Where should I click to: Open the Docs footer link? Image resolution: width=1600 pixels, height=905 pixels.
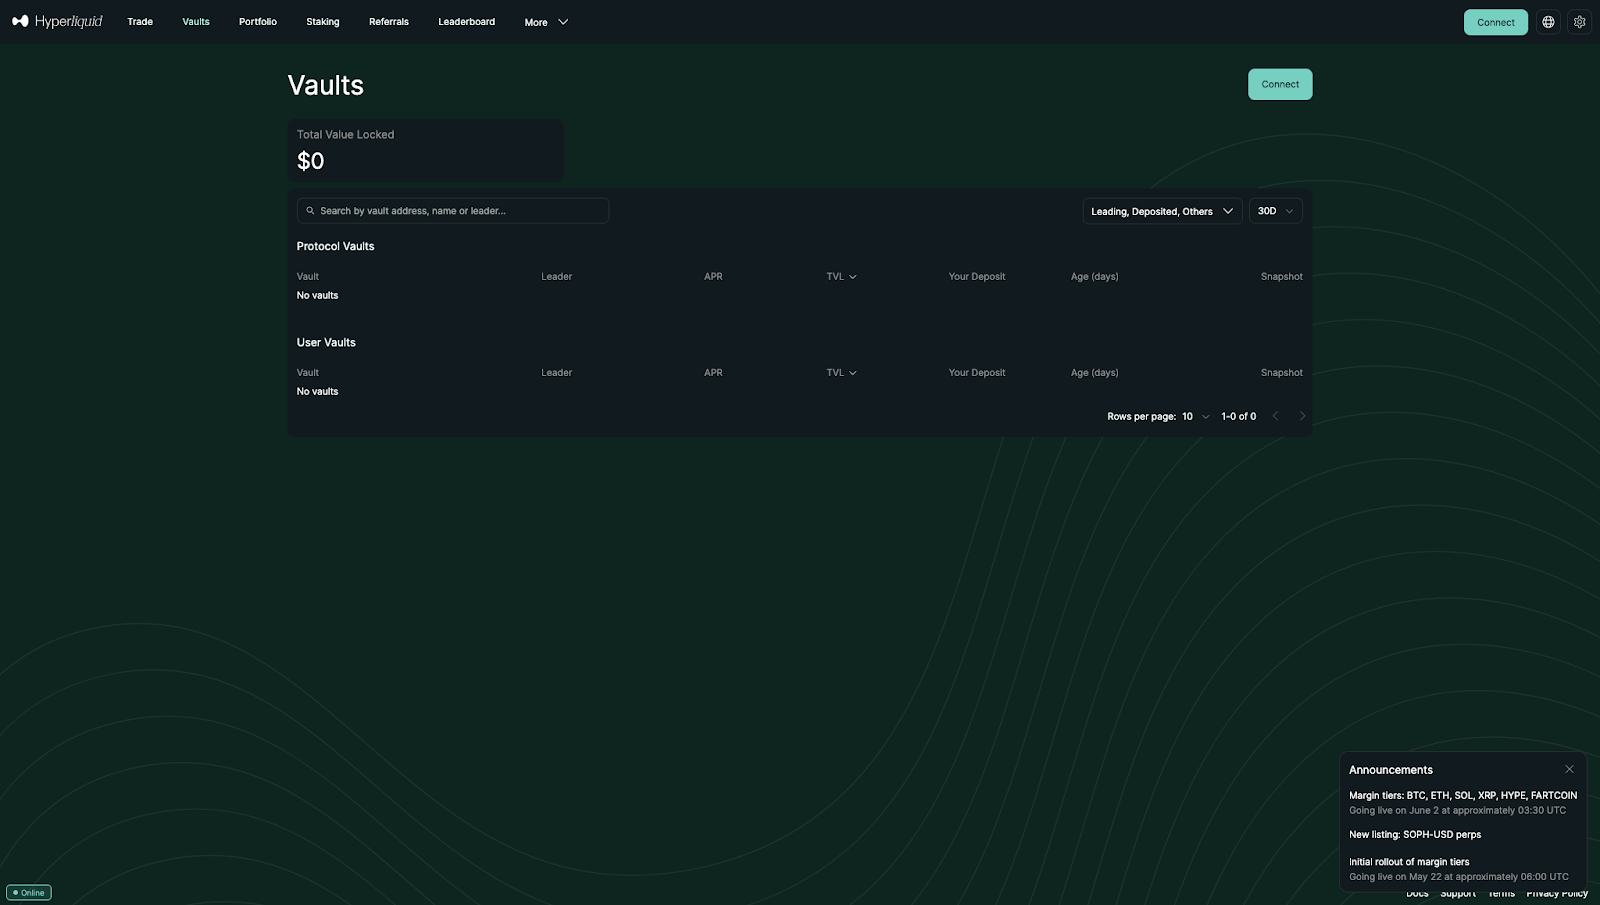tap(1416, 893)
